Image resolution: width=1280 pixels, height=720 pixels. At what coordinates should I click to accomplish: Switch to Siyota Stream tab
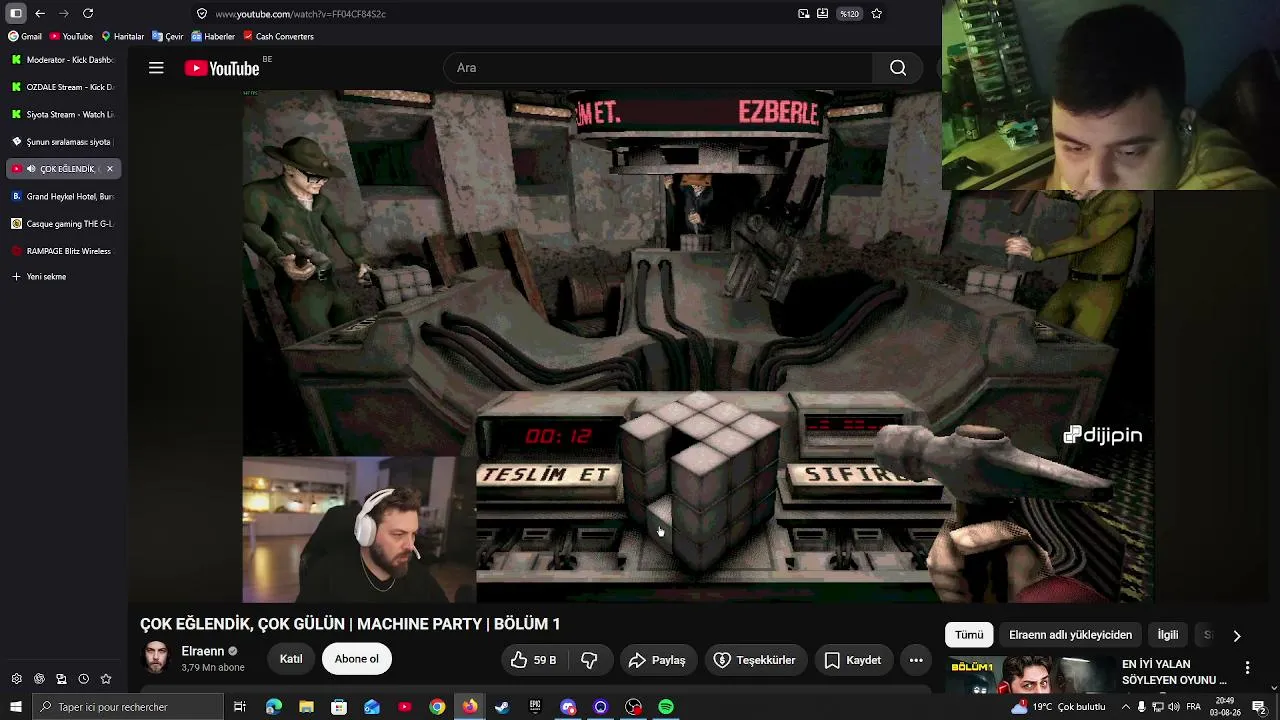pos(63,115)
